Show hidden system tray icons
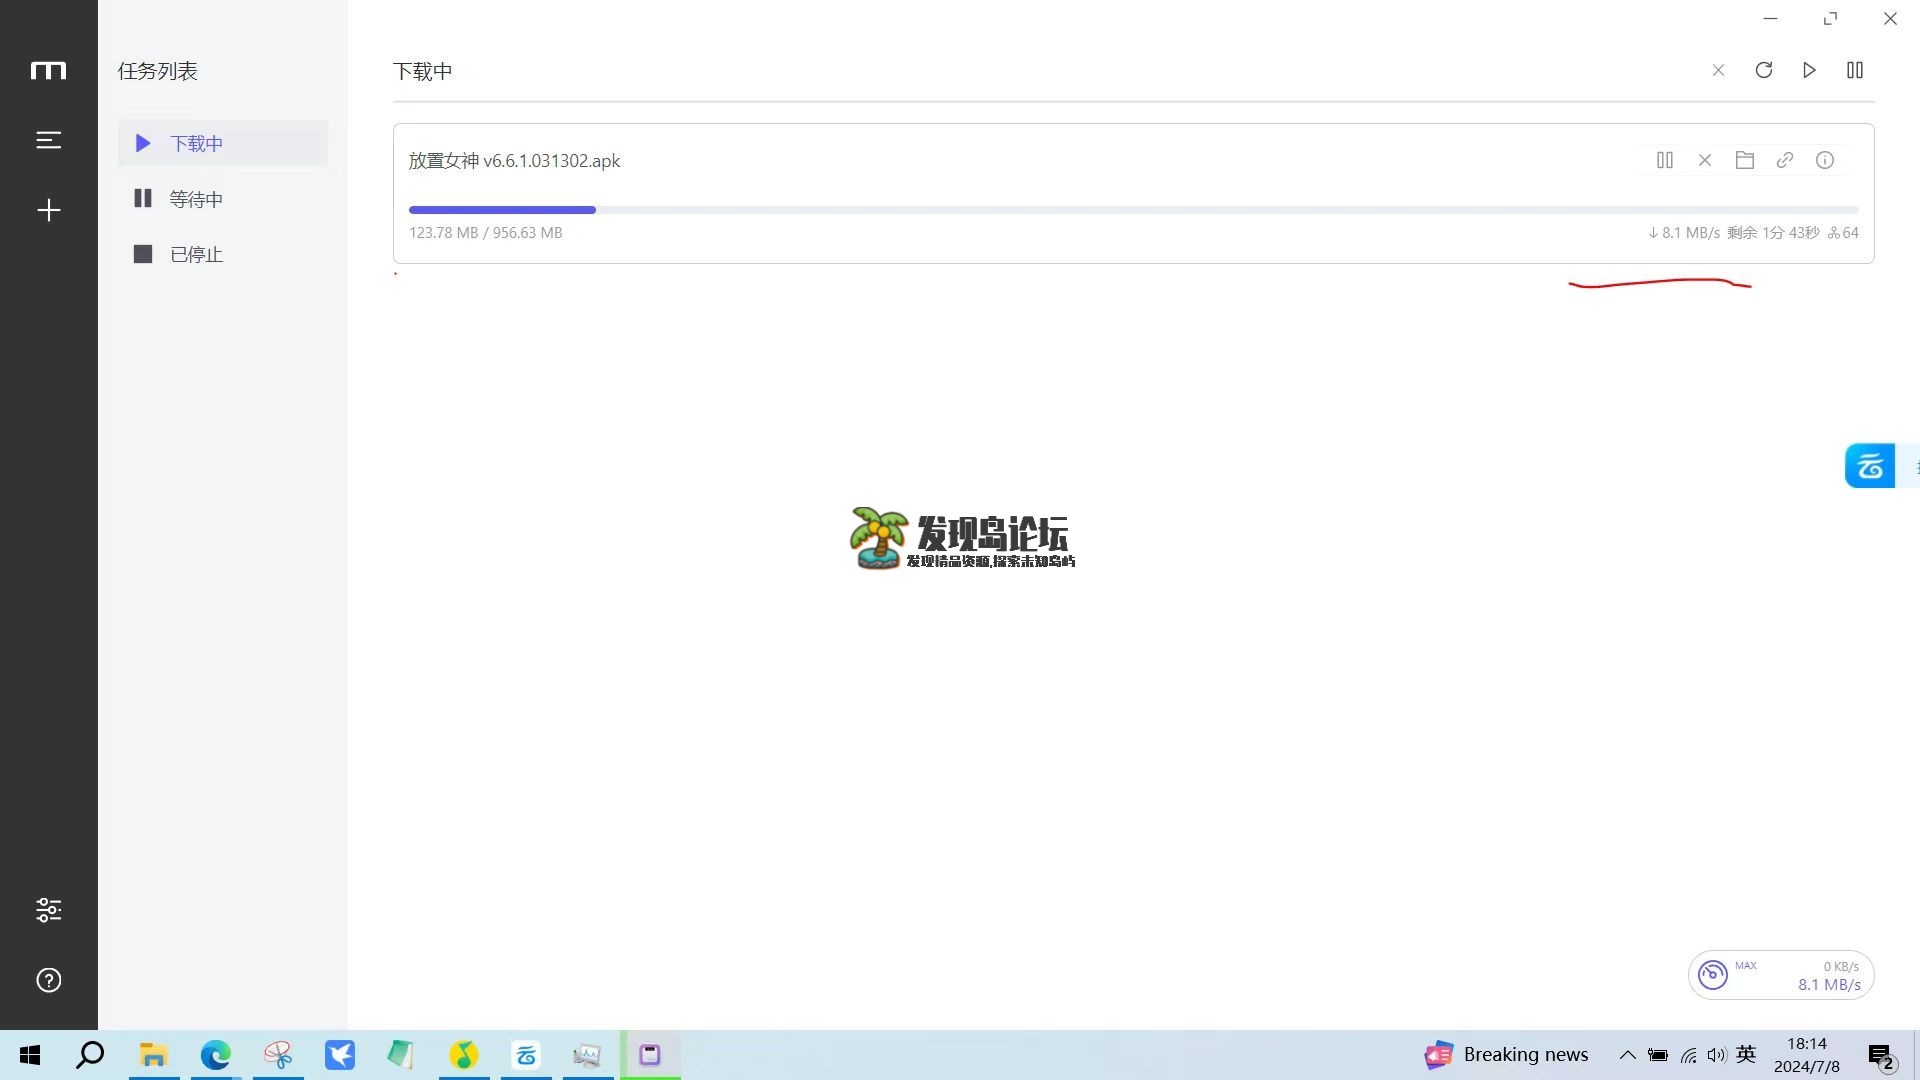Screen dimensions: 1920x1080 [1628, 1055]
